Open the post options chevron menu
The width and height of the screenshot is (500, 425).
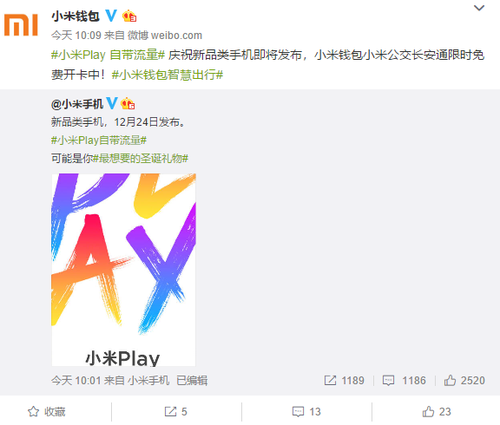point(479,8)
